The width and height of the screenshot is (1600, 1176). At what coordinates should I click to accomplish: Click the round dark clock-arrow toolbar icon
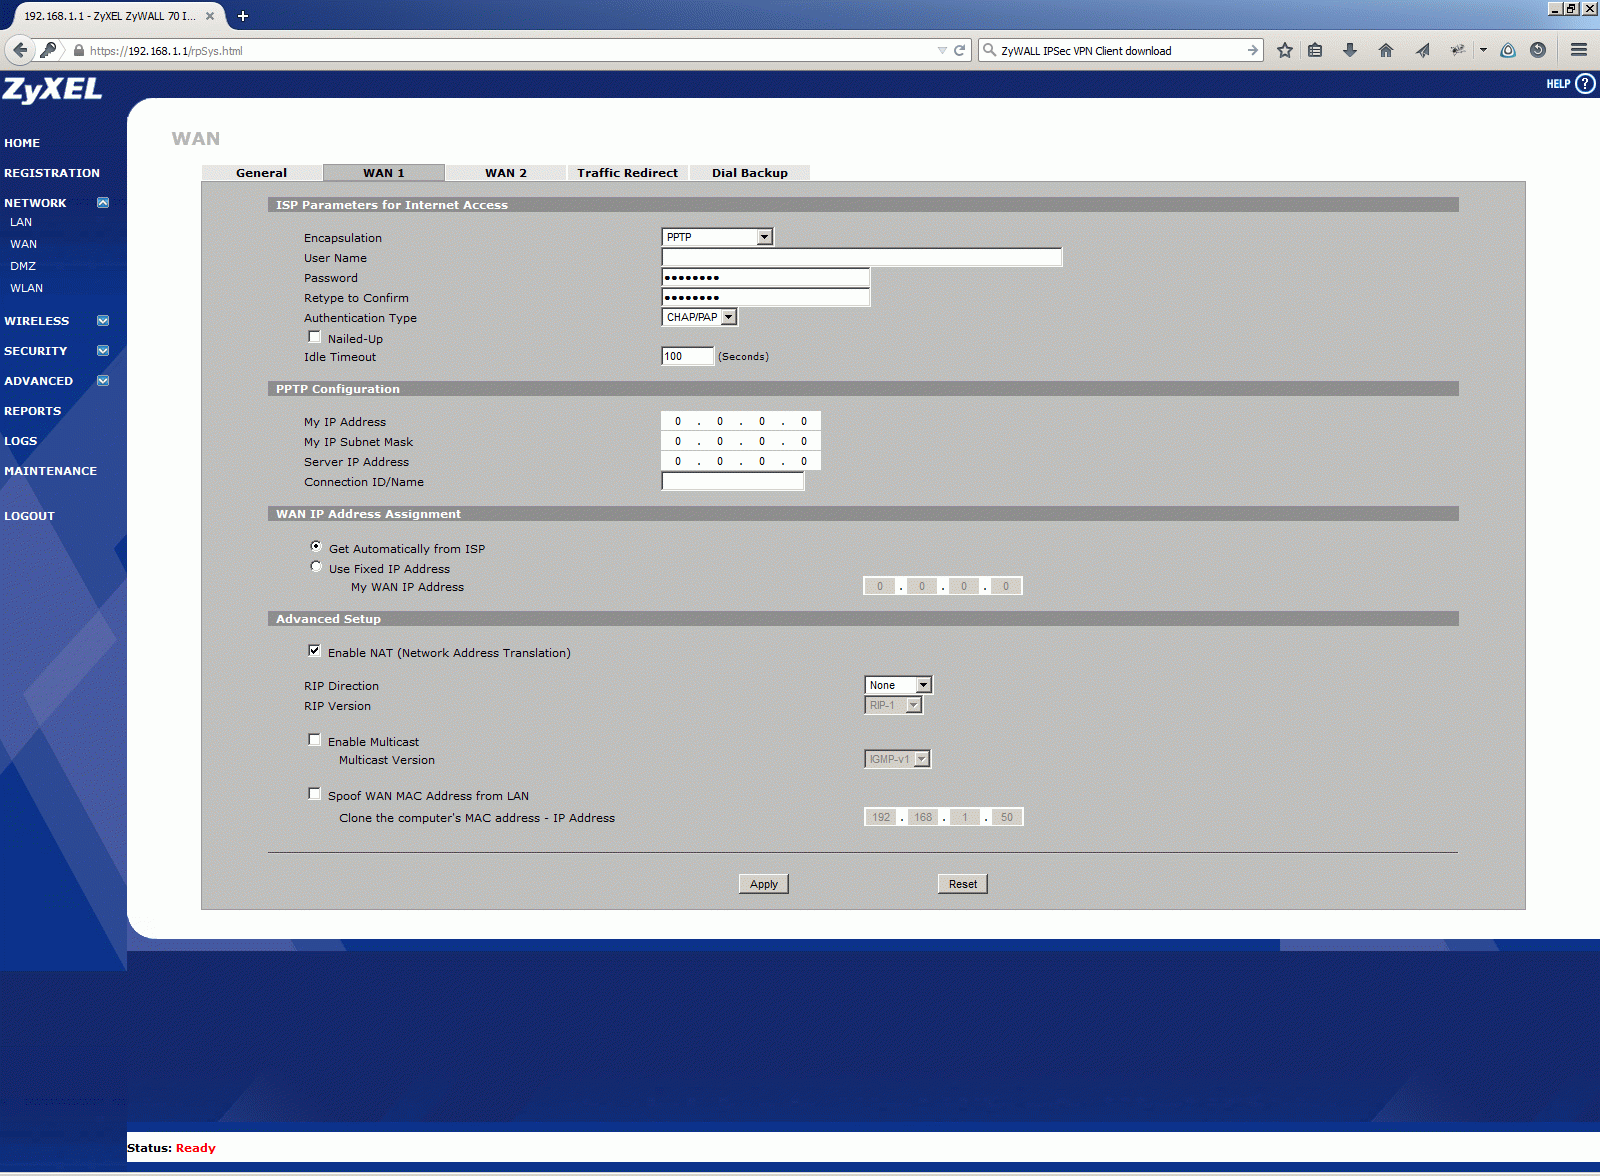1538,50
